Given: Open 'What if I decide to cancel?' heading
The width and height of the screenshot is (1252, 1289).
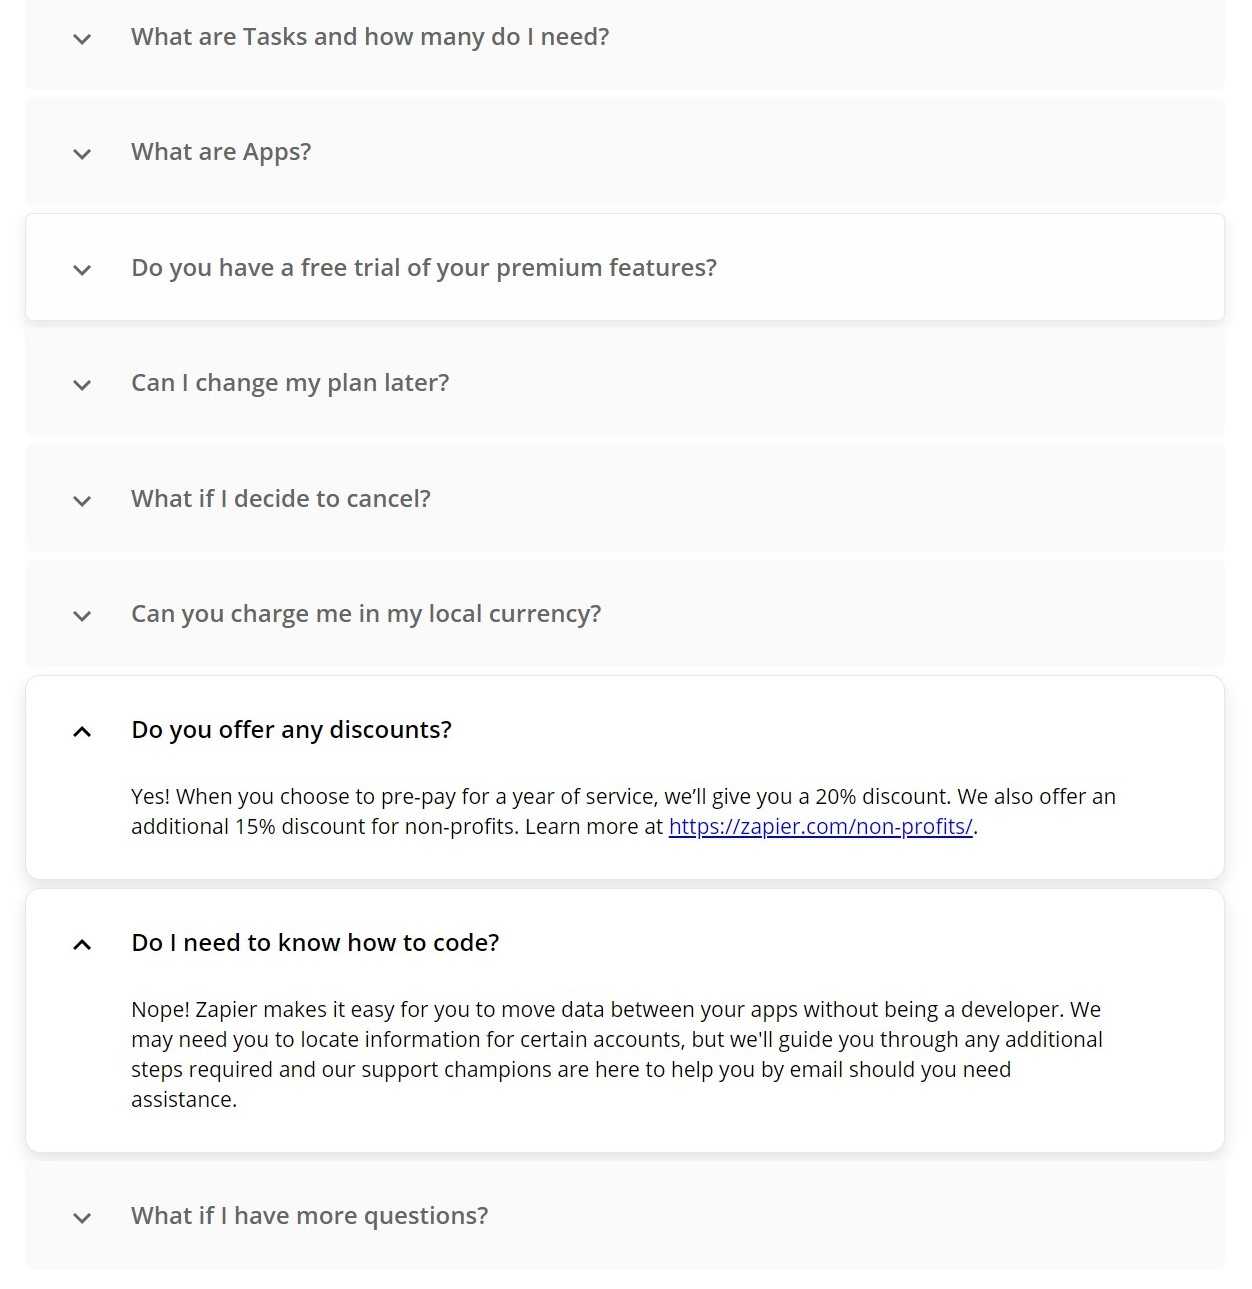Looking at the screenshot, I should (281, 499).
